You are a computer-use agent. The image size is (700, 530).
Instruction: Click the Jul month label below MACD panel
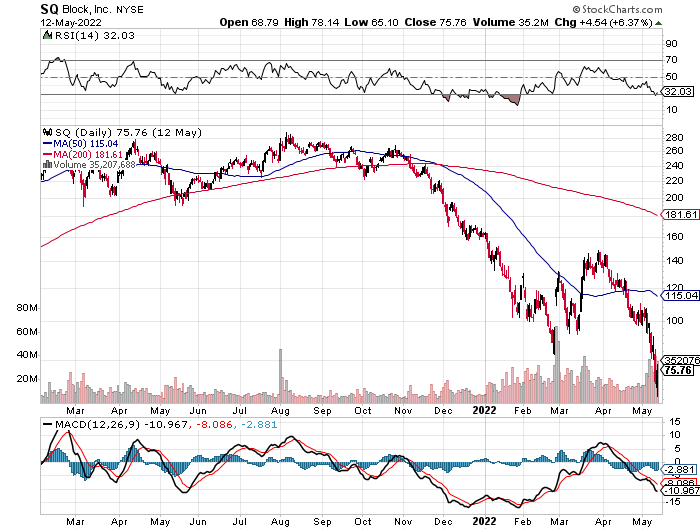pyautogui.click(x=240, y=522)
